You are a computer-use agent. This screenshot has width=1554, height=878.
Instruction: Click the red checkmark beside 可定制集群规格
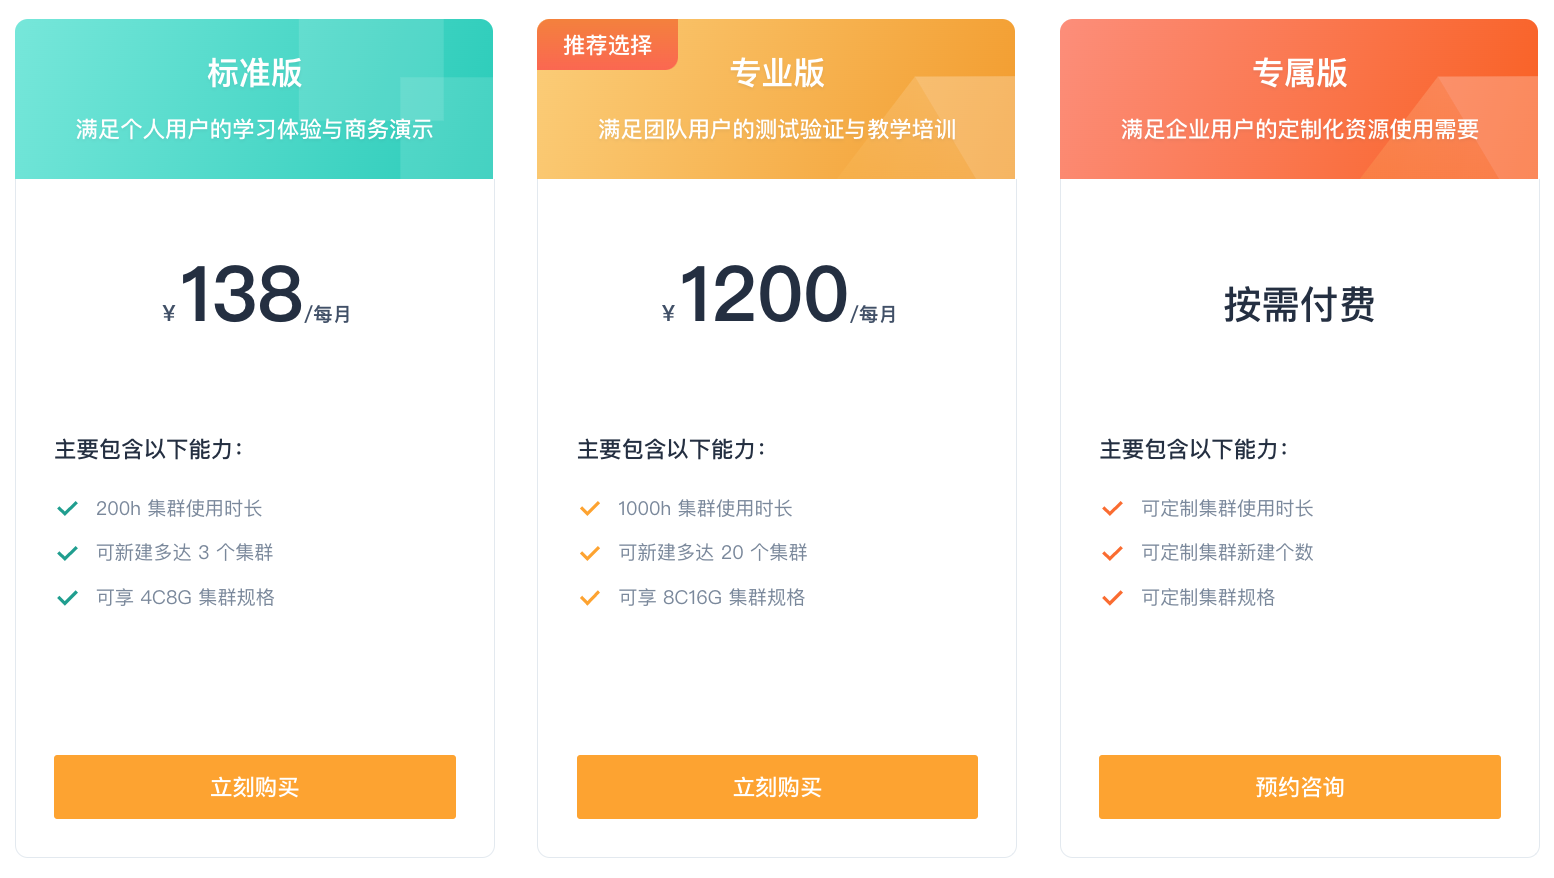[1112, 598]
